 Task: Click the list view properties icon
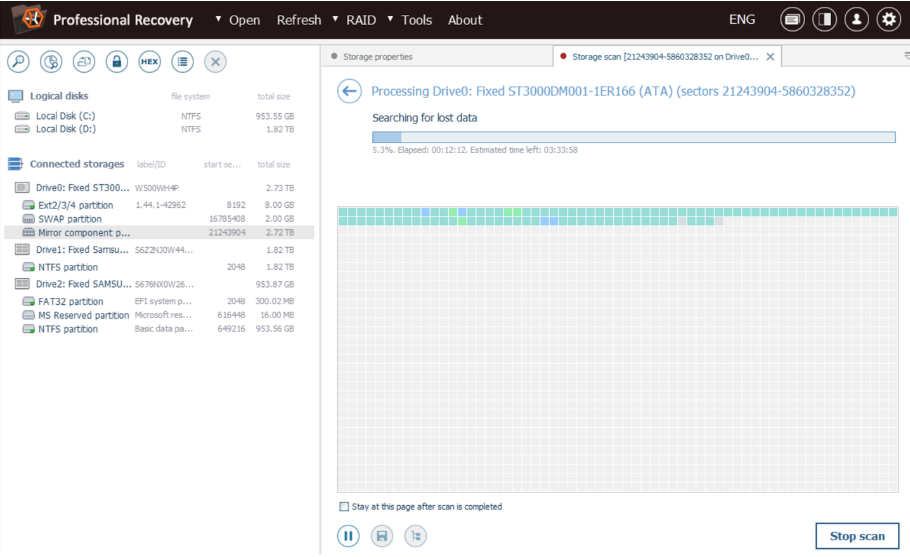[x=182, y=62]
